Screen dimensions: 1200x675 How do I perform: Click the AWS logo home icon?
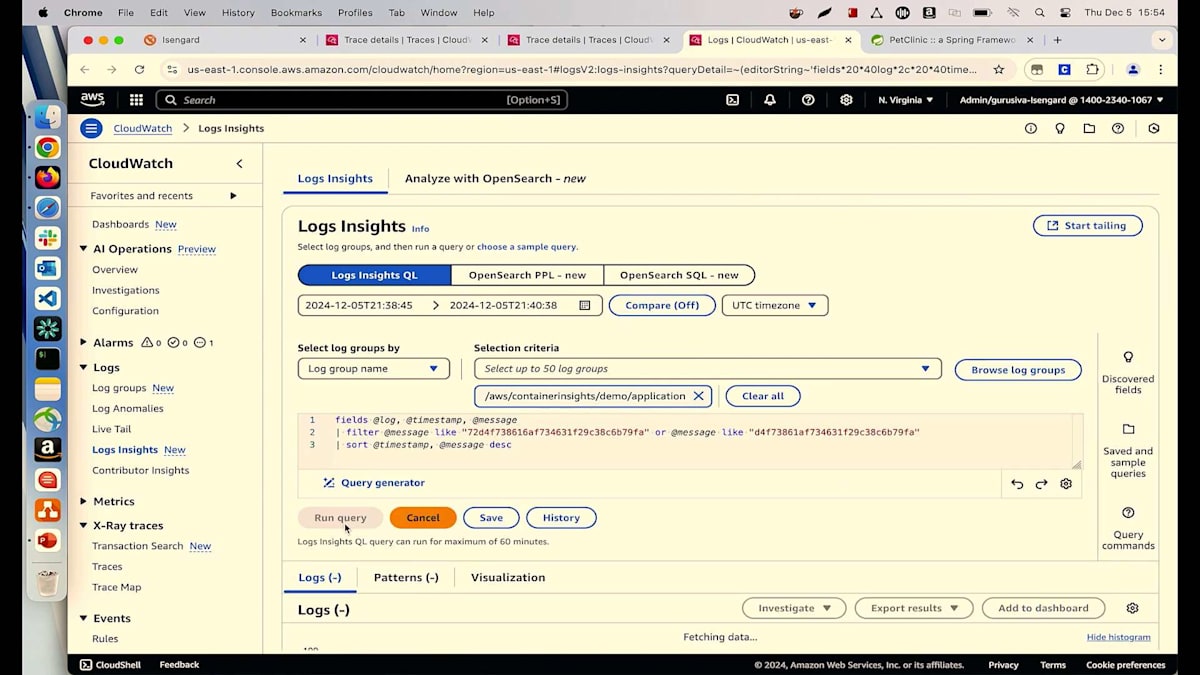point(93,99)
